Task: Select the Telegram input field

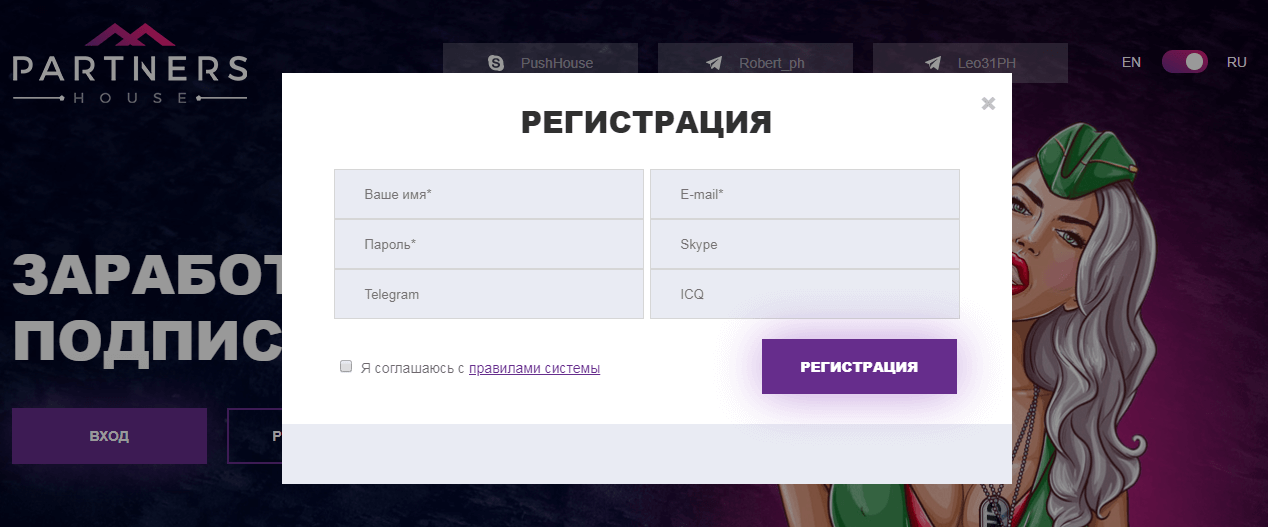Action: click(488, 295)
